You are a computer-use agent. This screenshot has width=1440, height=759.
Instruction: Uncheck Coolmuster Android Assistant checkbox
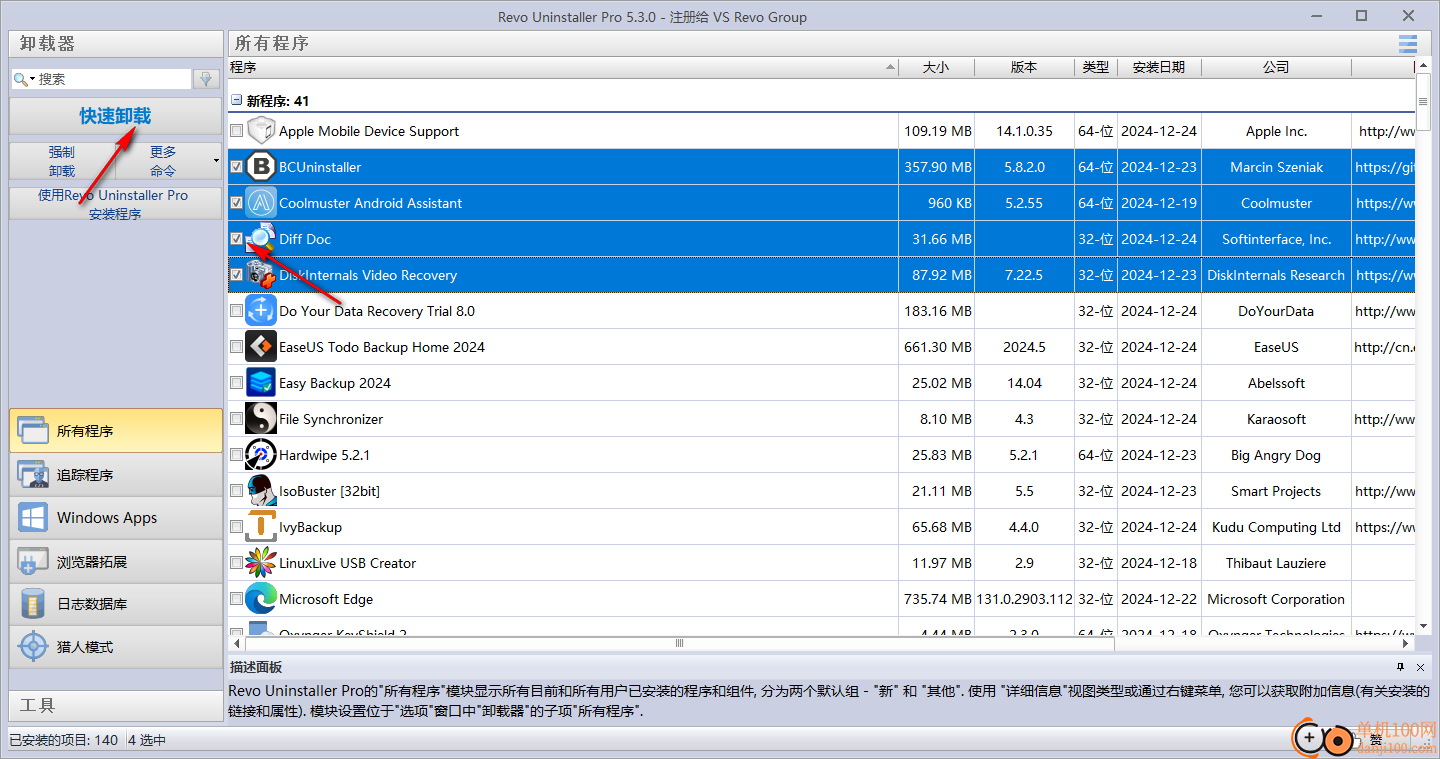coord(236,203)
